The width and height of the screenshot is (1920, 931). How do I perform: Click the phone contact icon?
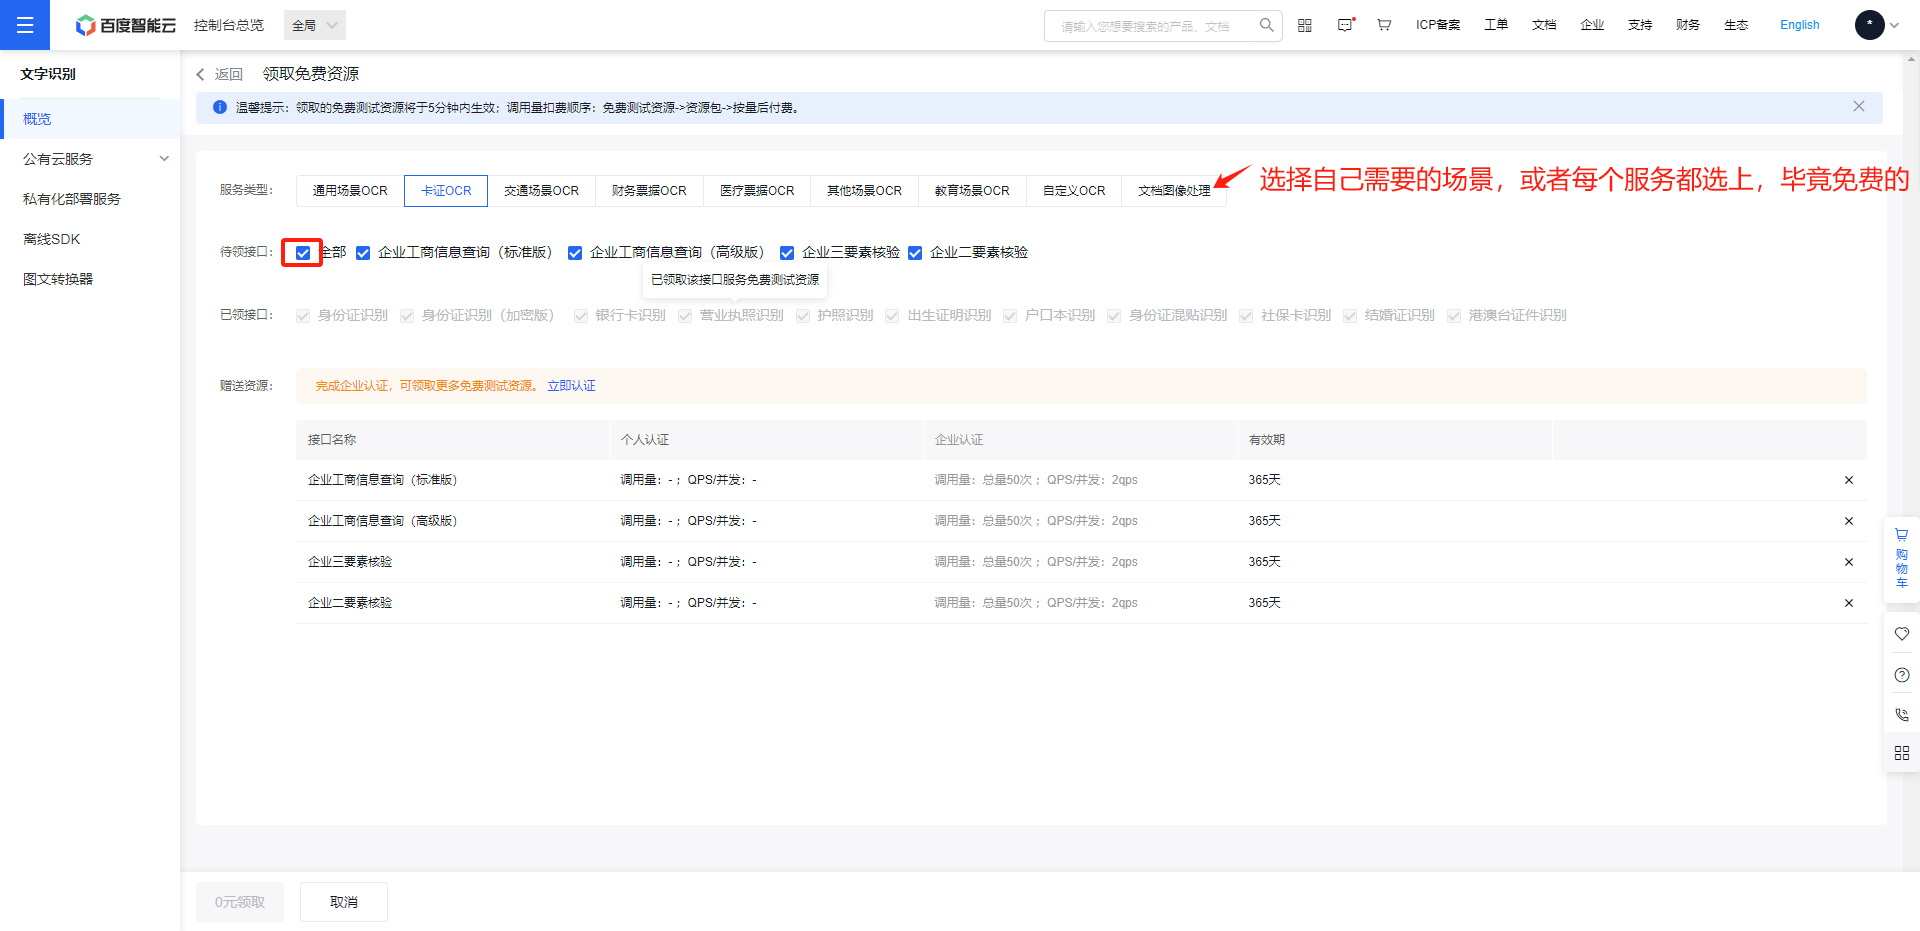coord(1902,715)
